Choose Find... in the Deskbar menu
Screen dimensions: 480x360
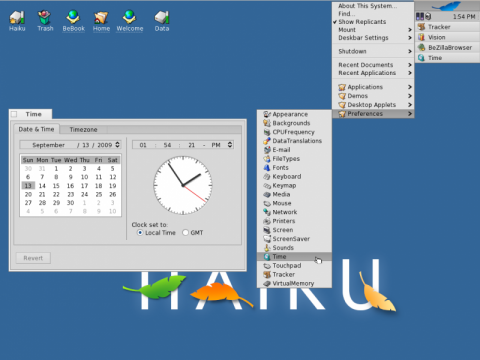[x=373, y=14]
